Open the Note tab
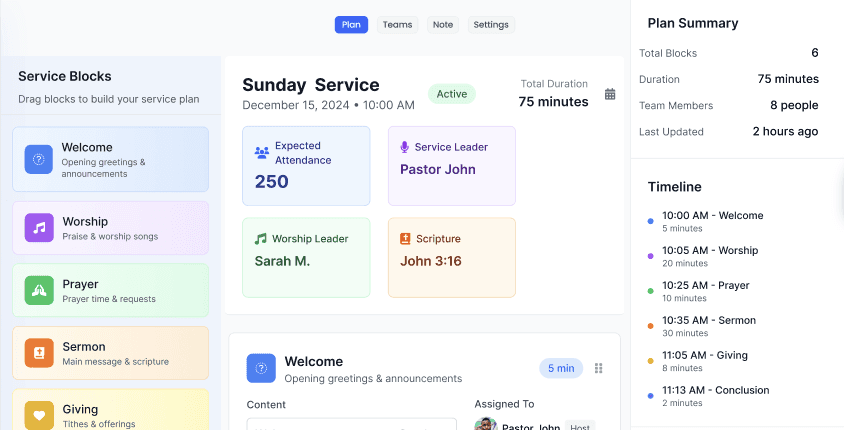The width and height of the screenshot is (844, 430). tap(442, 25)
